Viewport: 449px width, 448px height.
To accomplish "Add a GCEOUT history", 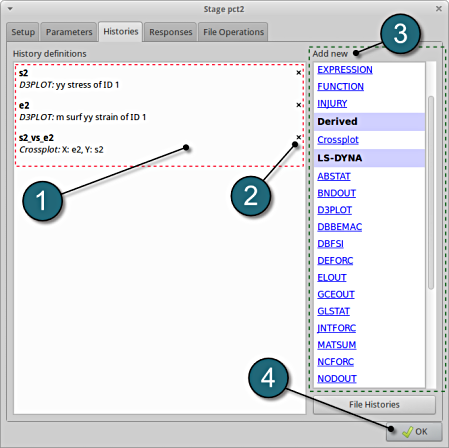I will [336, 294].
